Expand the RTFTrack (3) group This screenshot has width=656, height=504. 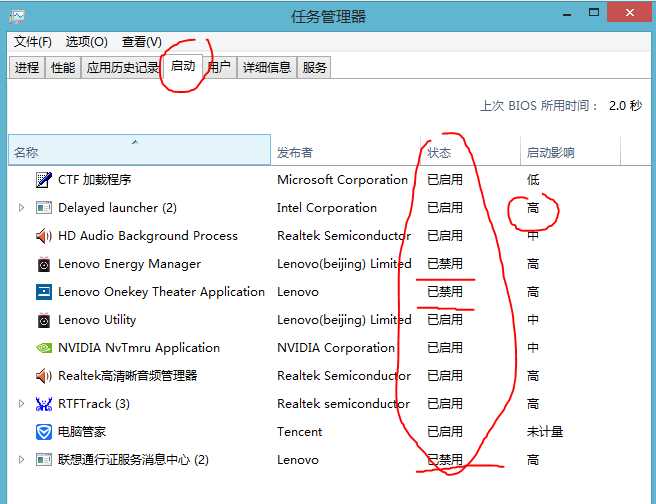[21, 404]
